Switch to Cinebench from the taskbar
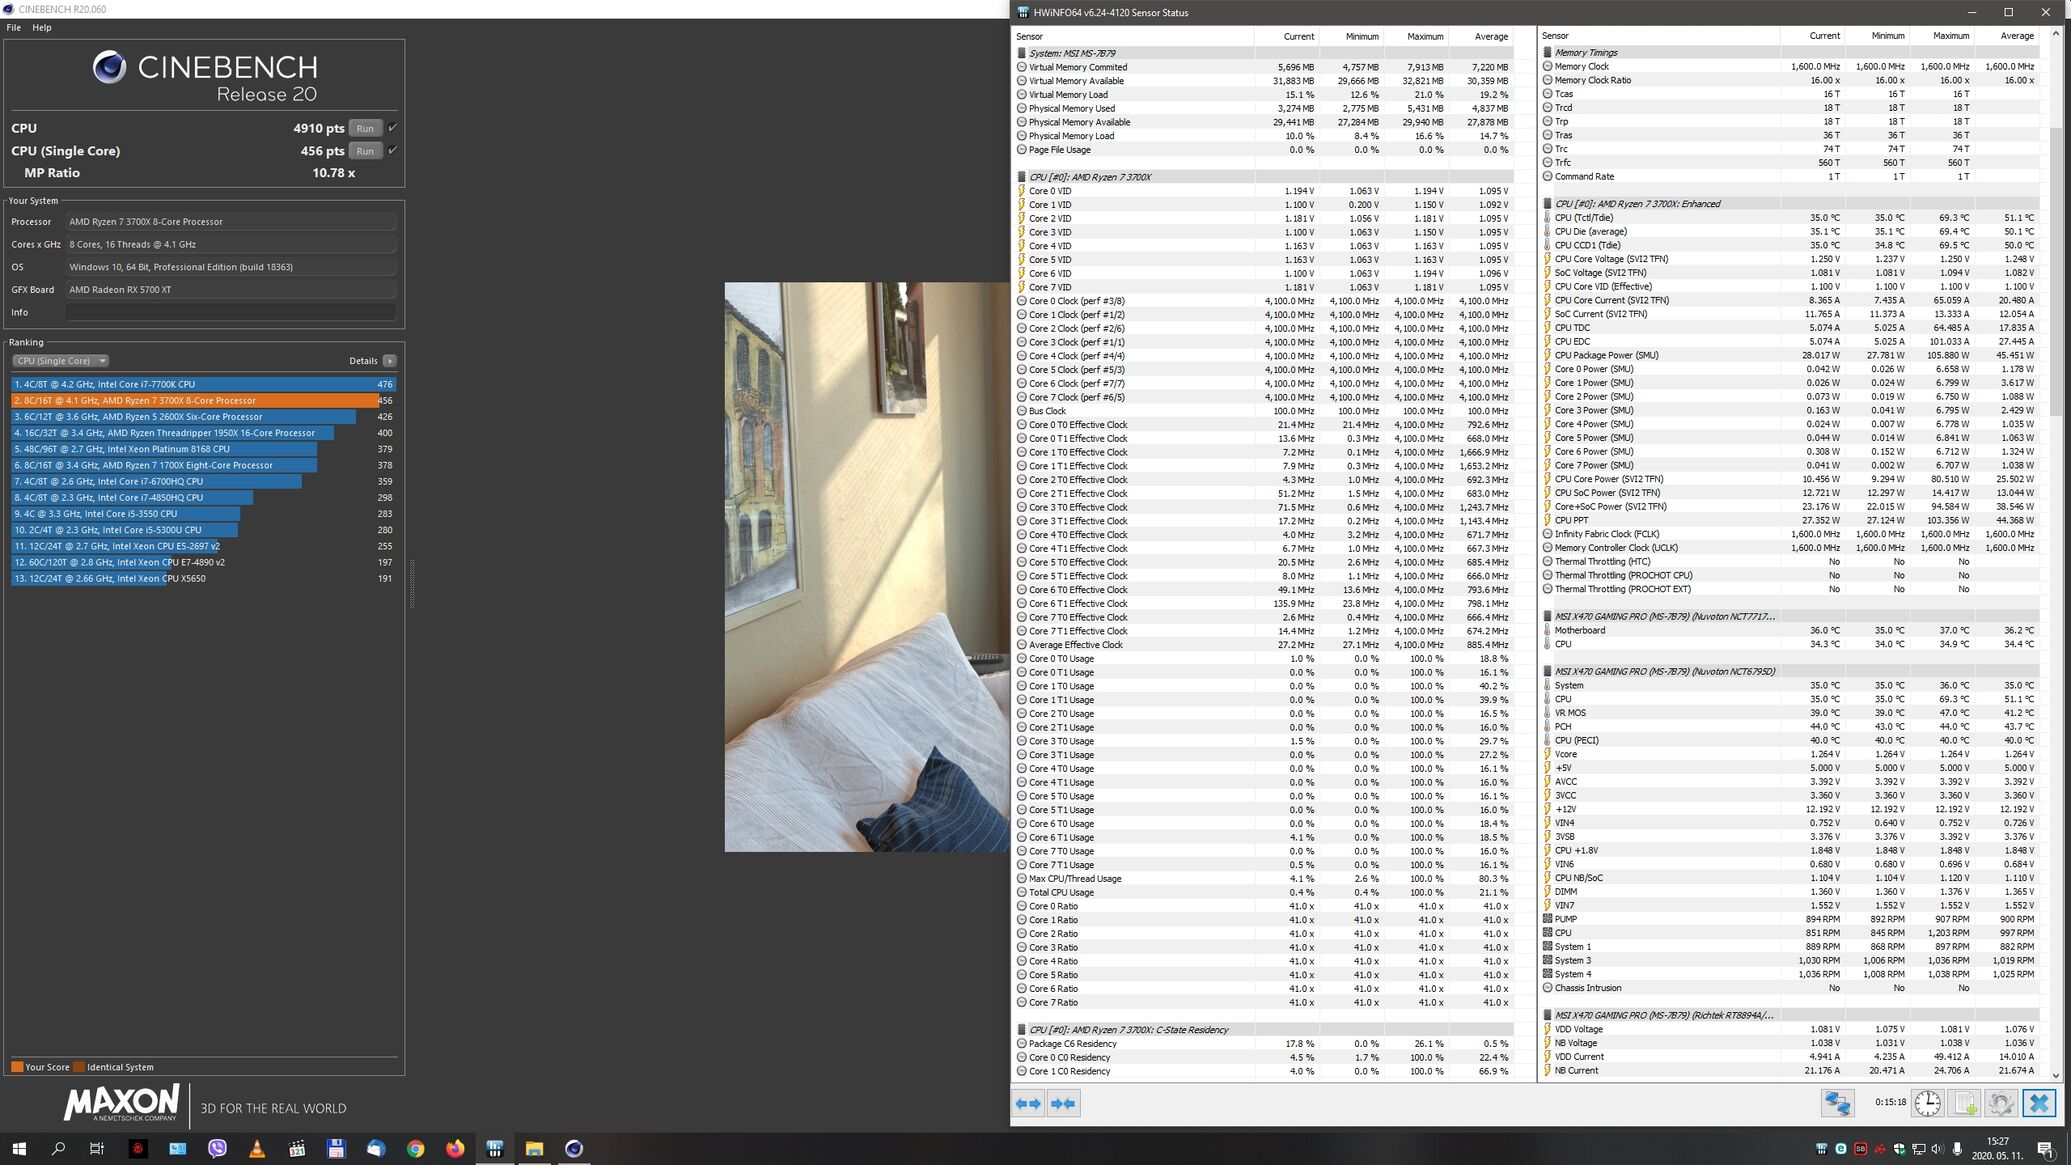 tap(574, 1149)
